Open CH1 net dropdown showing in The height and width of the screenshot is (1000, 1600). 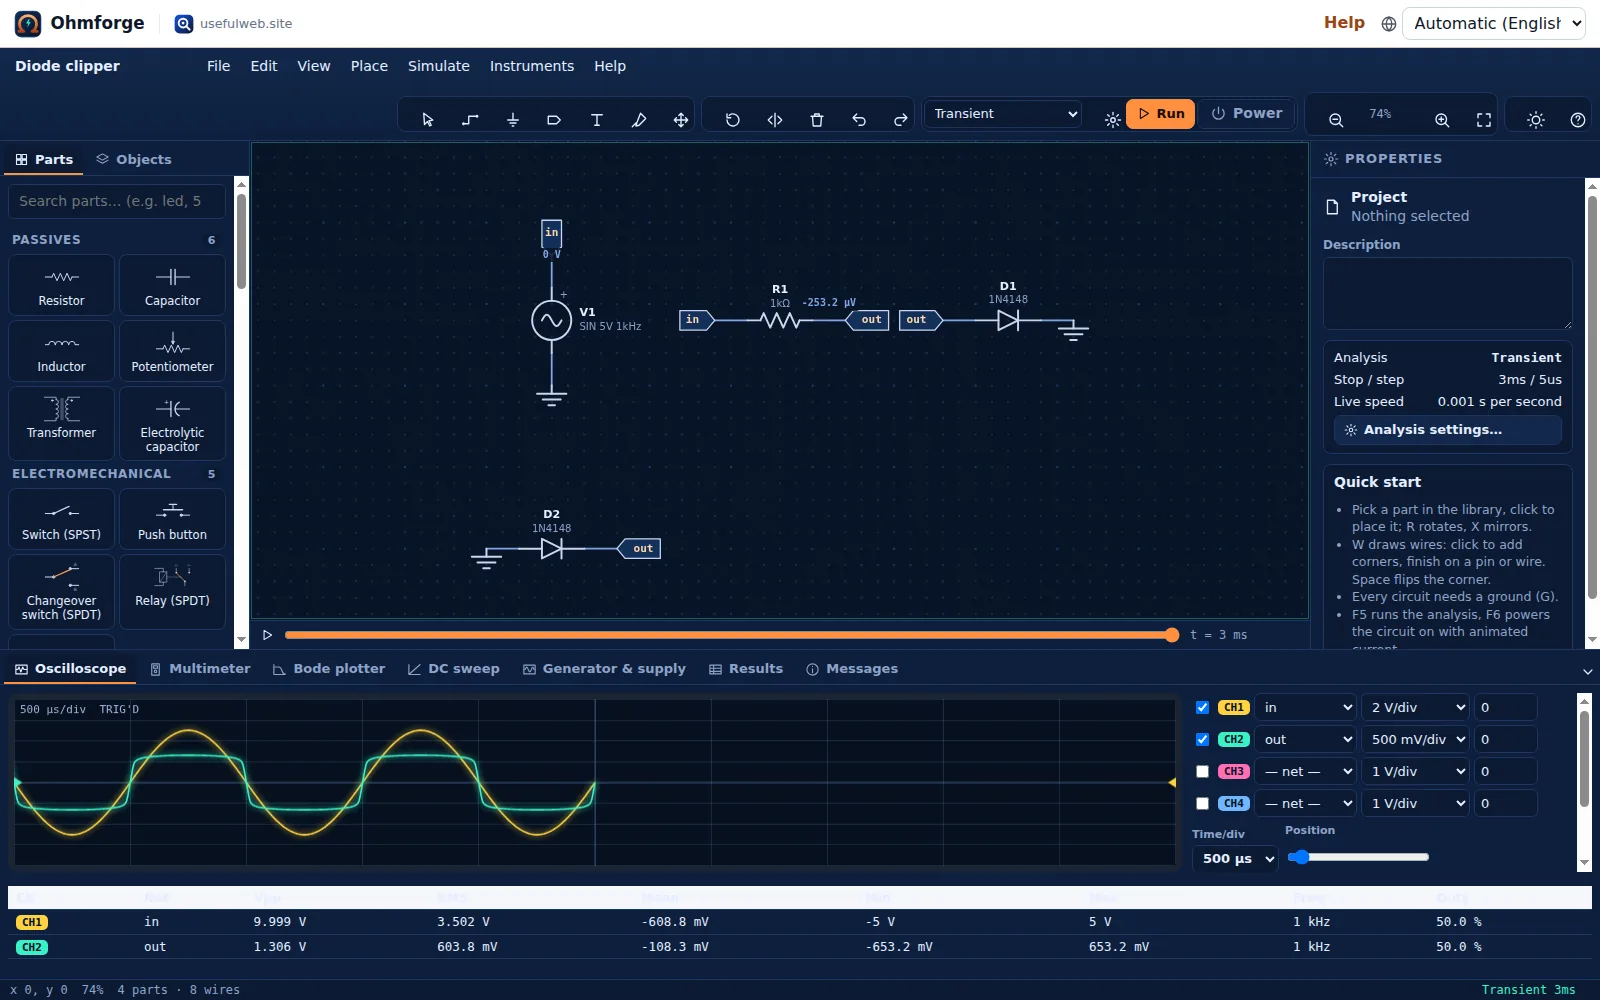(1306, 707)
